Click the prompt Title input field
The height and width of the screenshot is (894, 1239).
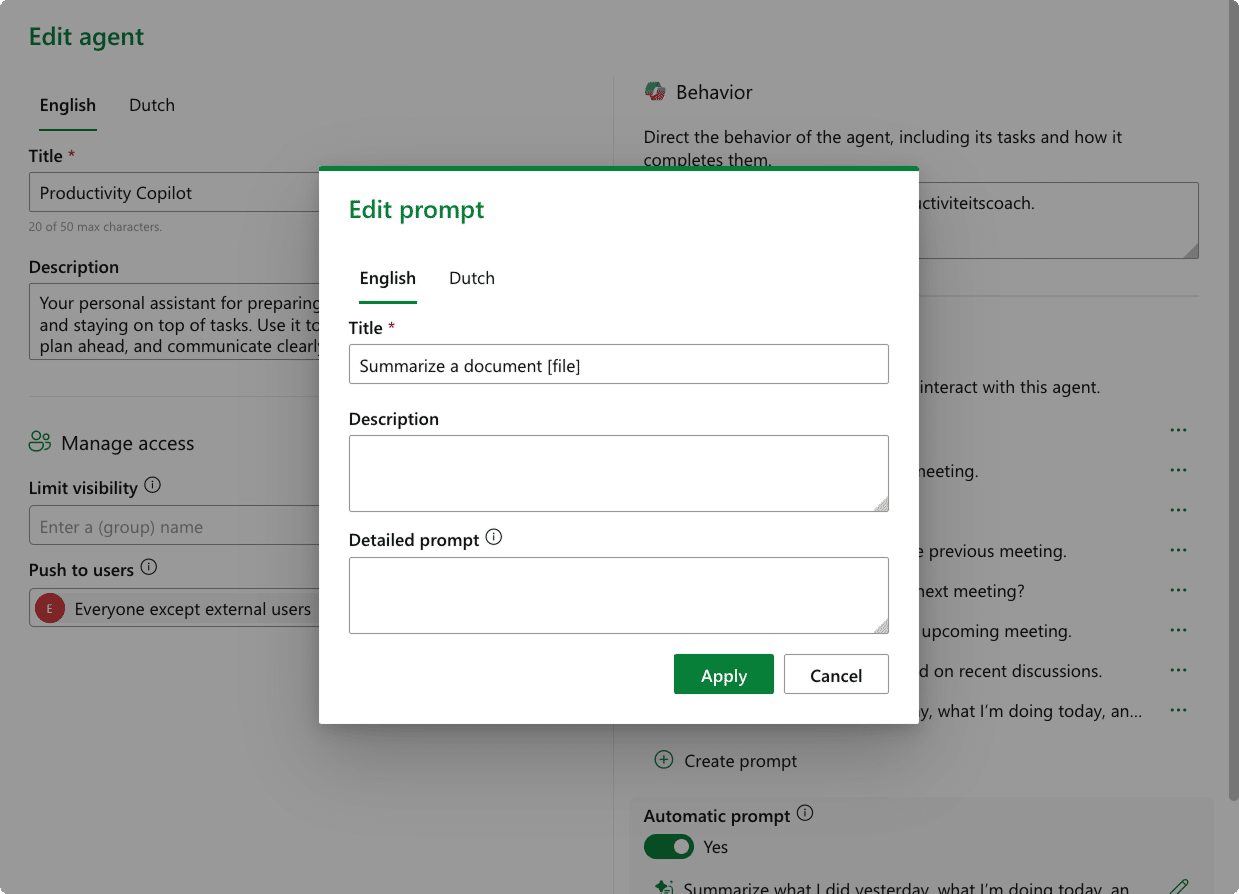[x=618, y=365]
